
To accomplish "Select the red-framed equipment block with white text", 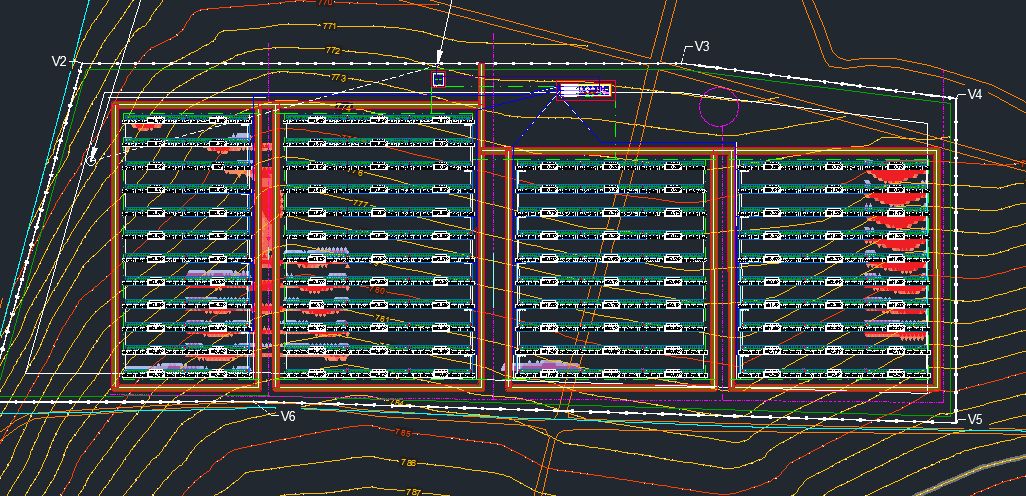I will [585, 90].
